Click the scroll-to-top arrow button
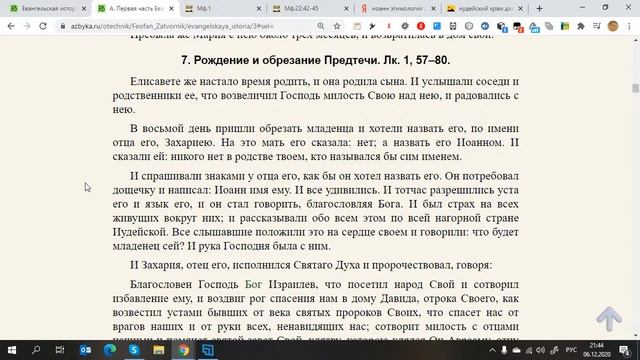 [609, 318]
